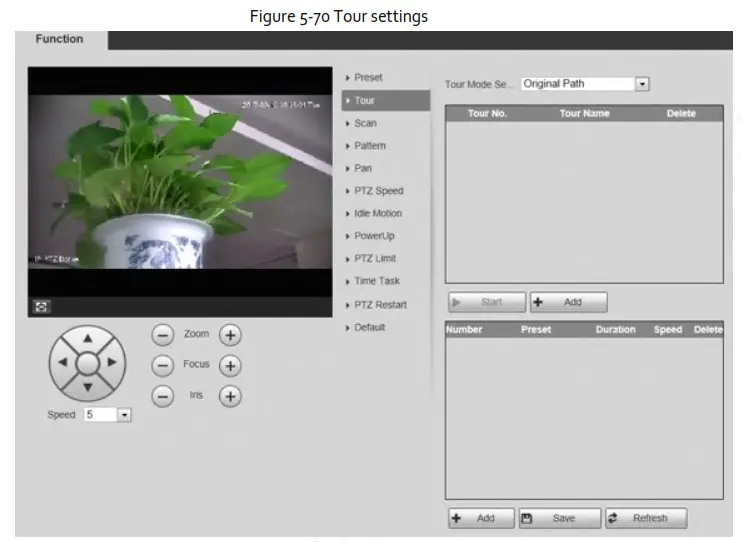The image size is (742, 542).
Task: Click the Start tour button
Action: coord(487,302)
